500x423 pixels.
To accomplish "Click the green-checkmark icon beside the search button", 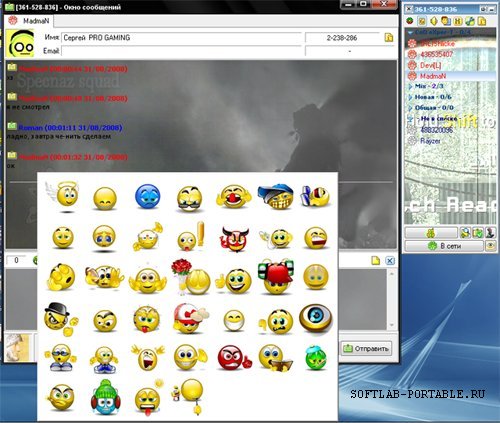I will tap(477, 233).
